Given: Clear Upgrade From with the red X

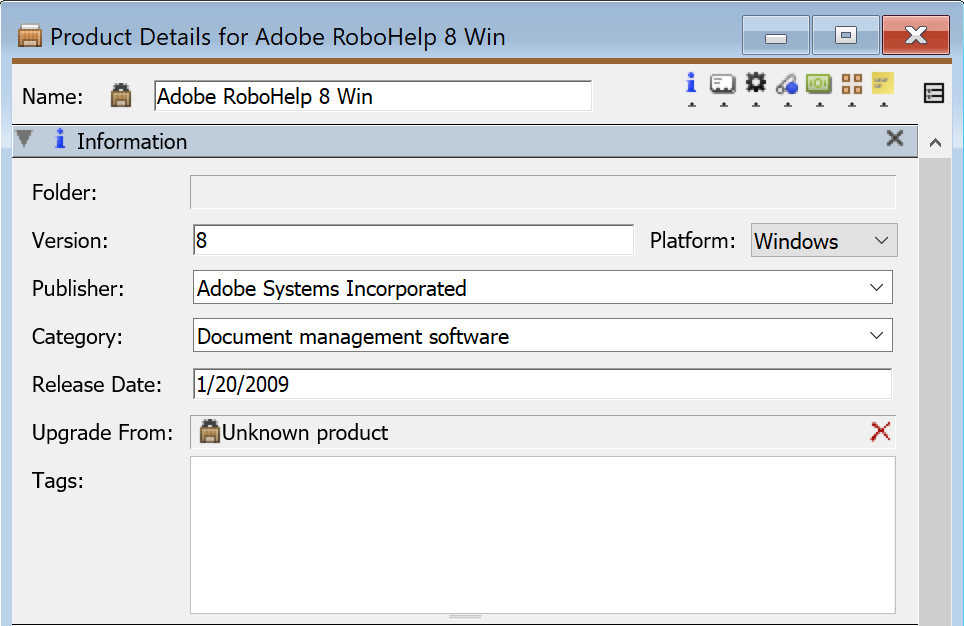Looking at the screenshot, I should pyautogui.click(x=880, y=432).
